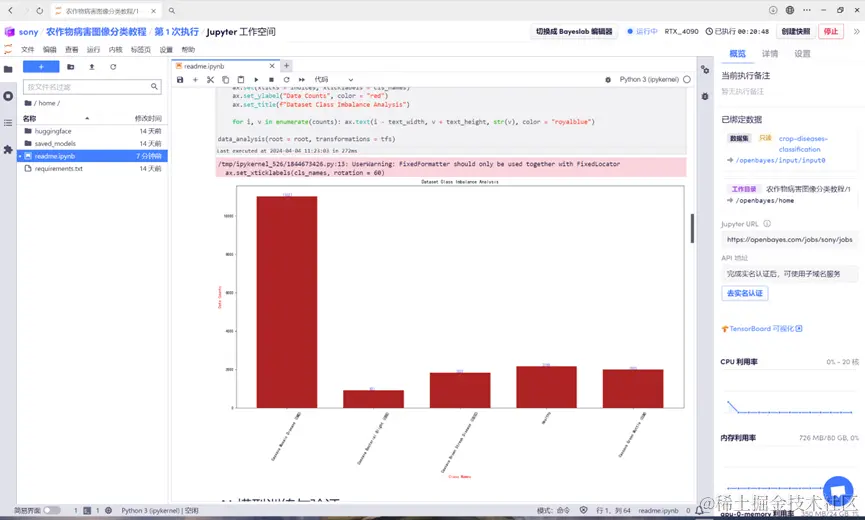
Task: Create a new launcher with the blue plus button
Action: tap(41, 67)
